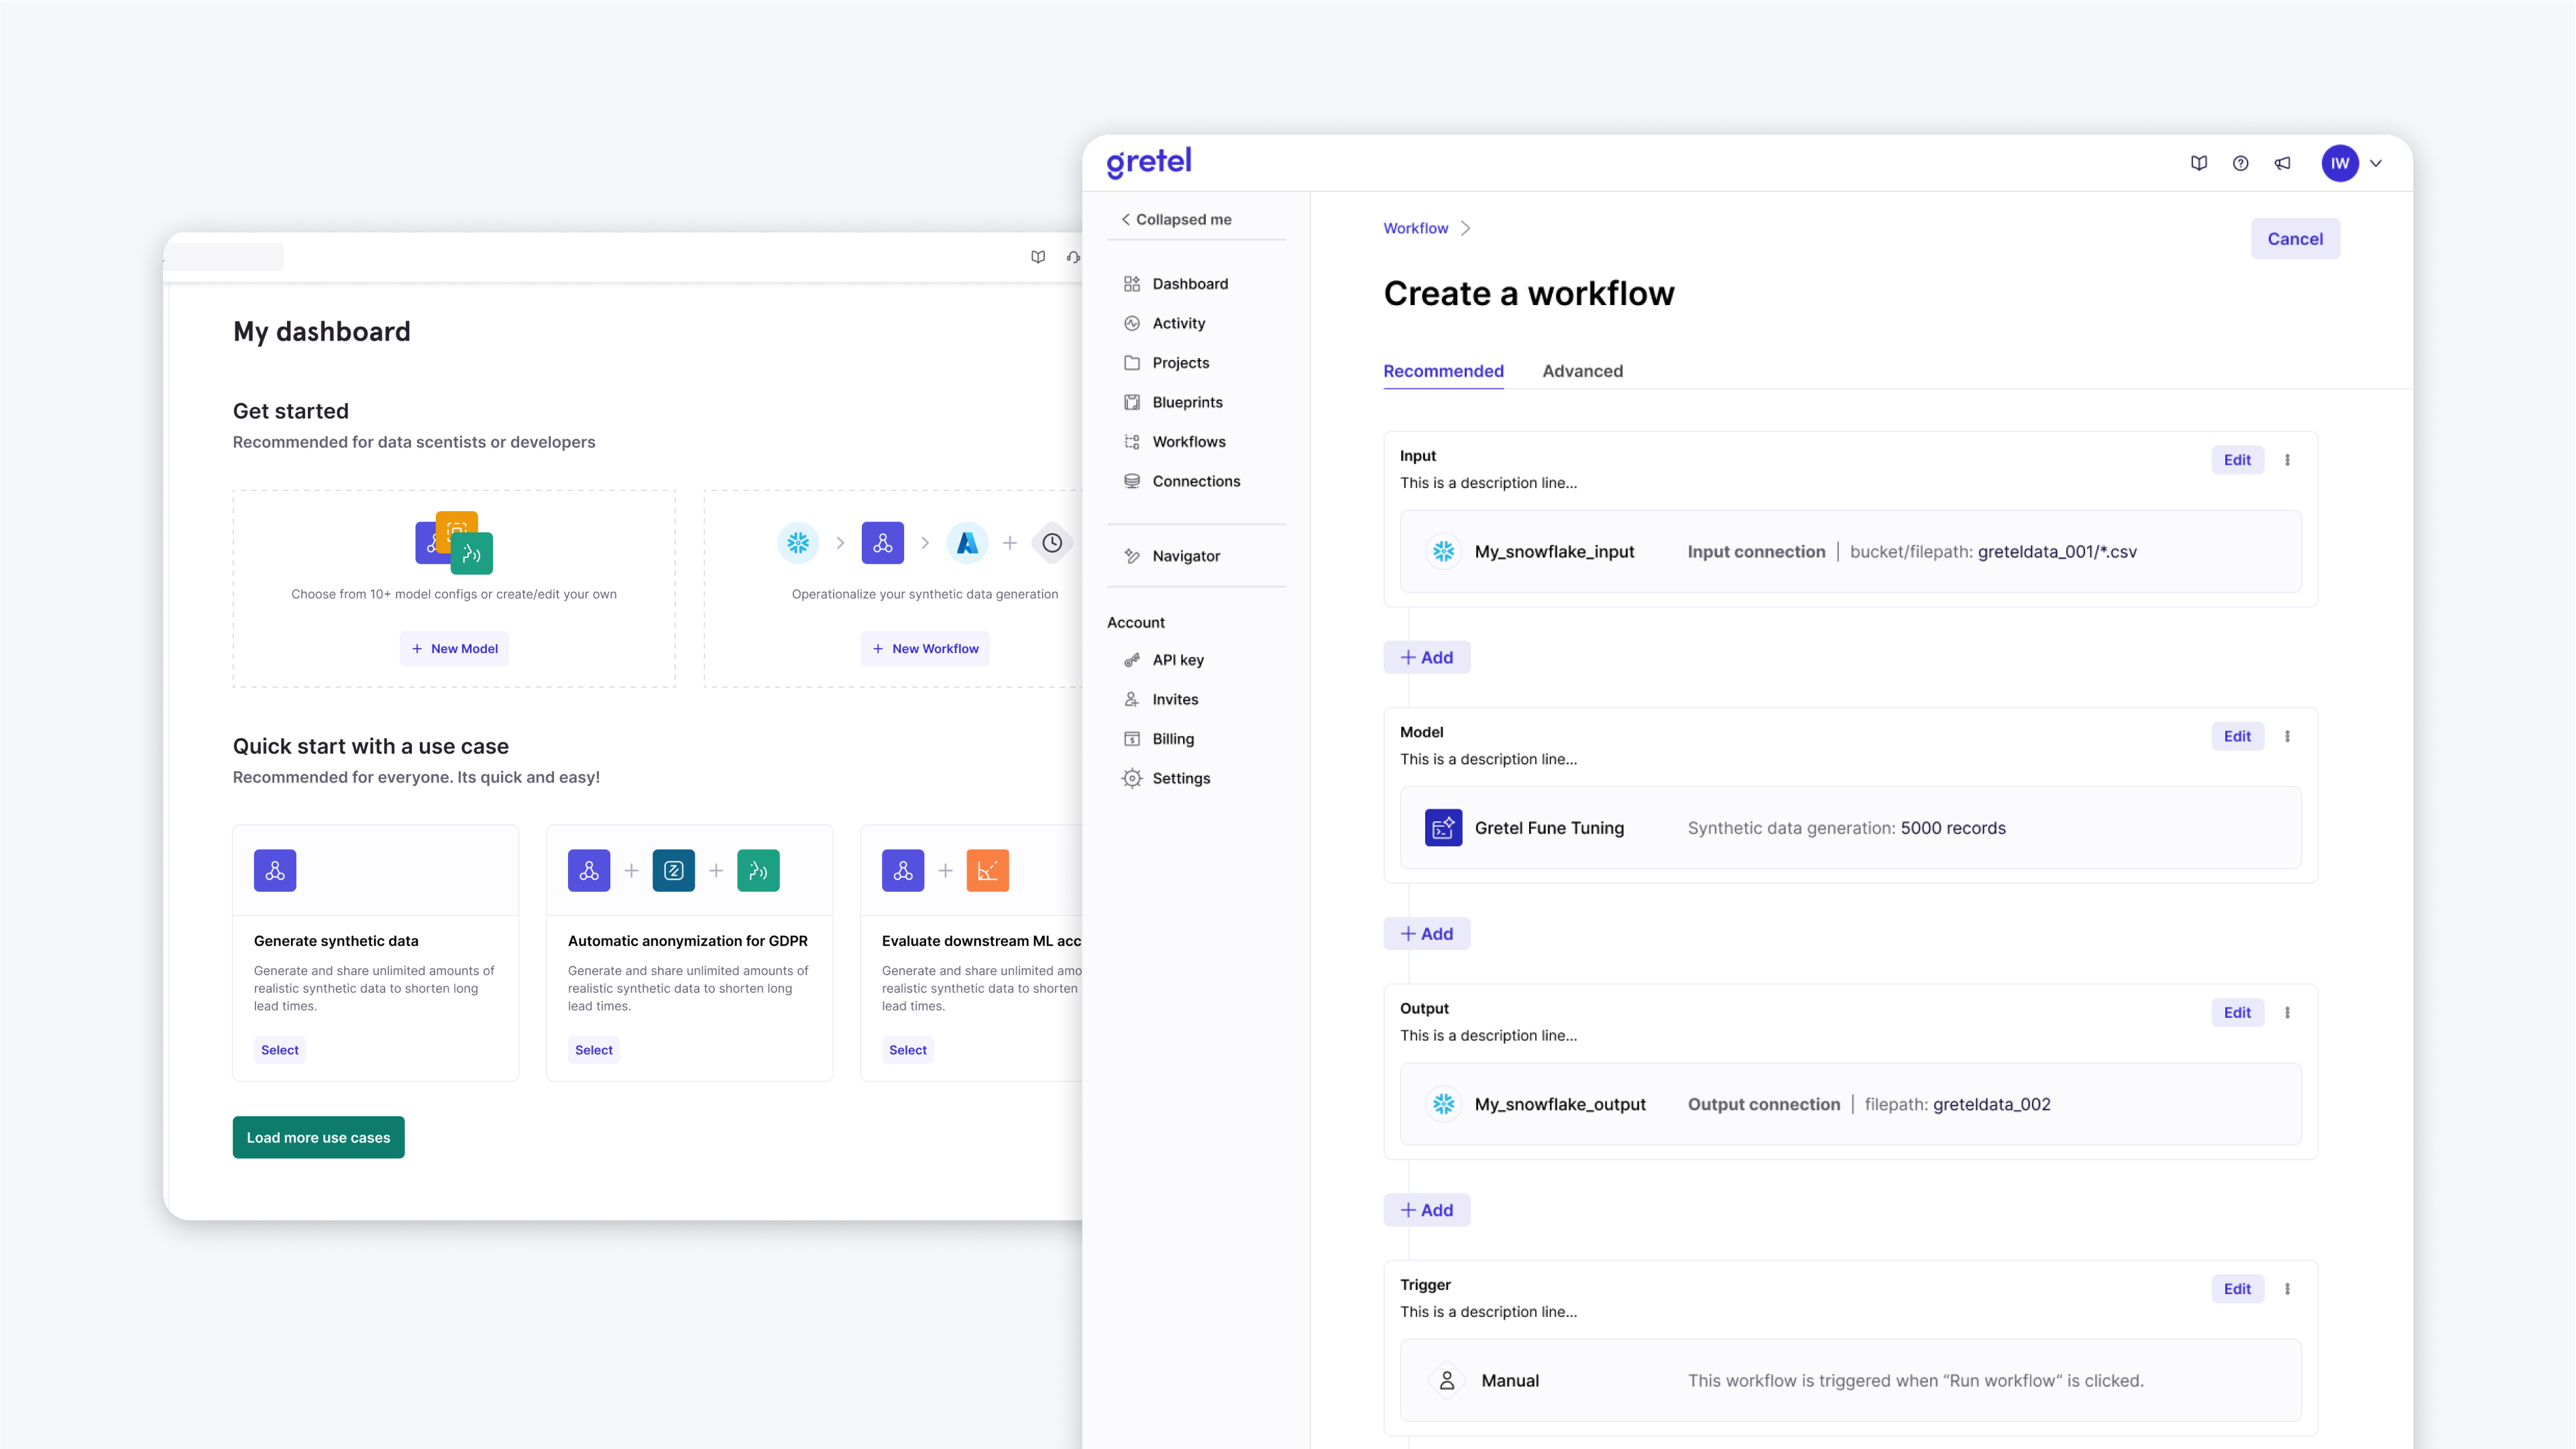
Task: Click the Snowflake icon for My_snowflake_input
Action: point(1443,551)
